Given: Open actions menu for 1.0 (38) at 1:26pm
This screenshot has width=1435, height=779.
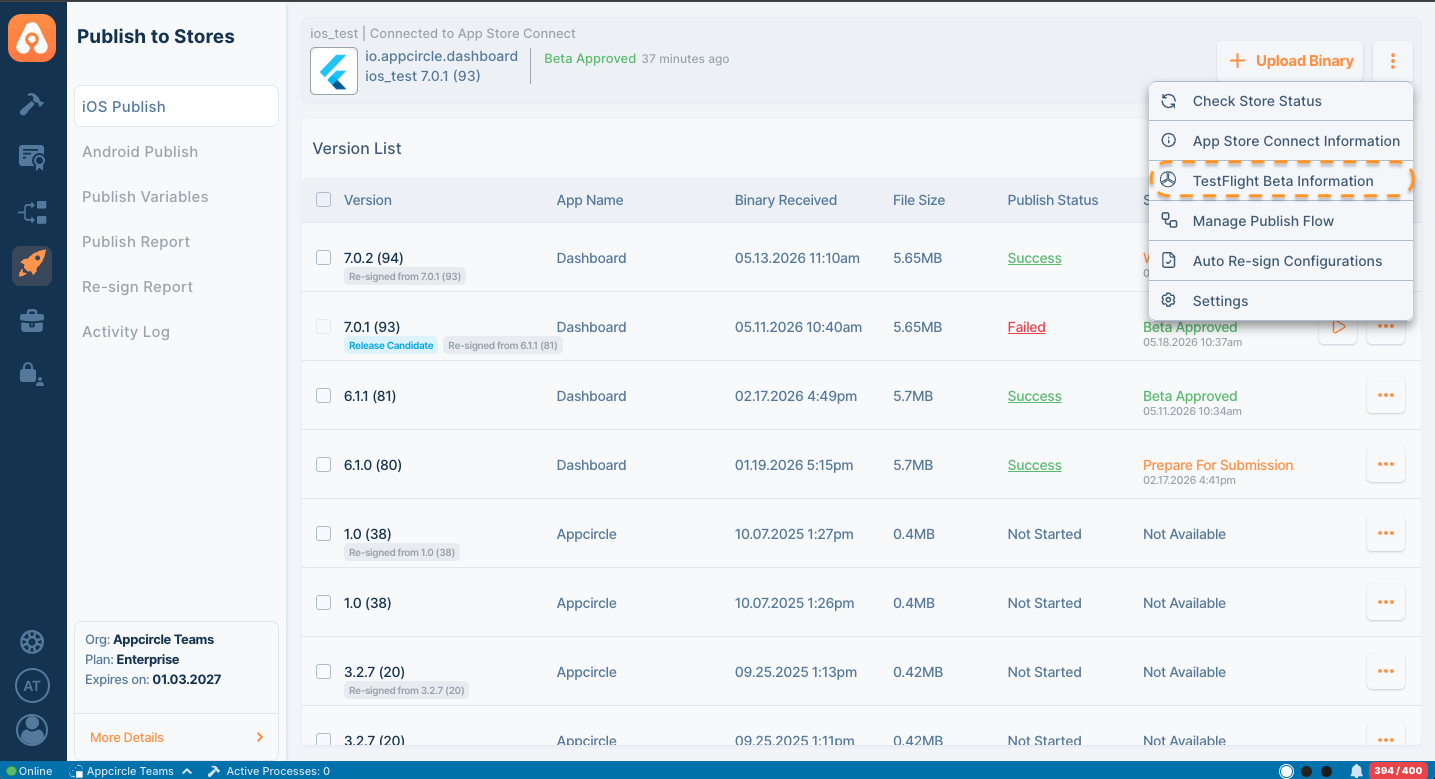Looking at the screenshot, I should pos(1386,602).
